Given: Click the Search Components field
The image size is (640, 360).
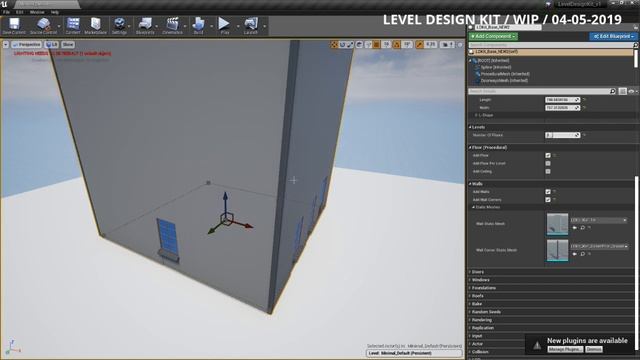Looking at the screenshot, I should (550, 45).
